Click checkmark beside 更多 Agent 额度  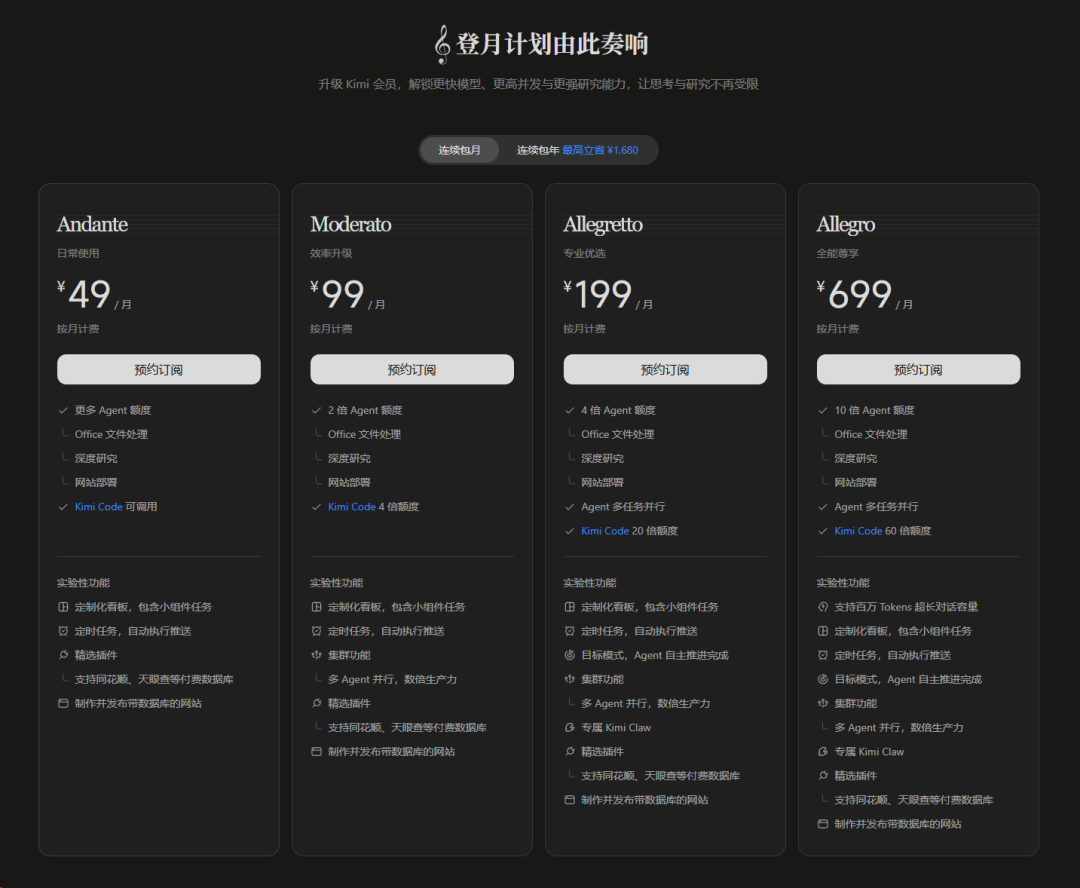pos(63,411)
